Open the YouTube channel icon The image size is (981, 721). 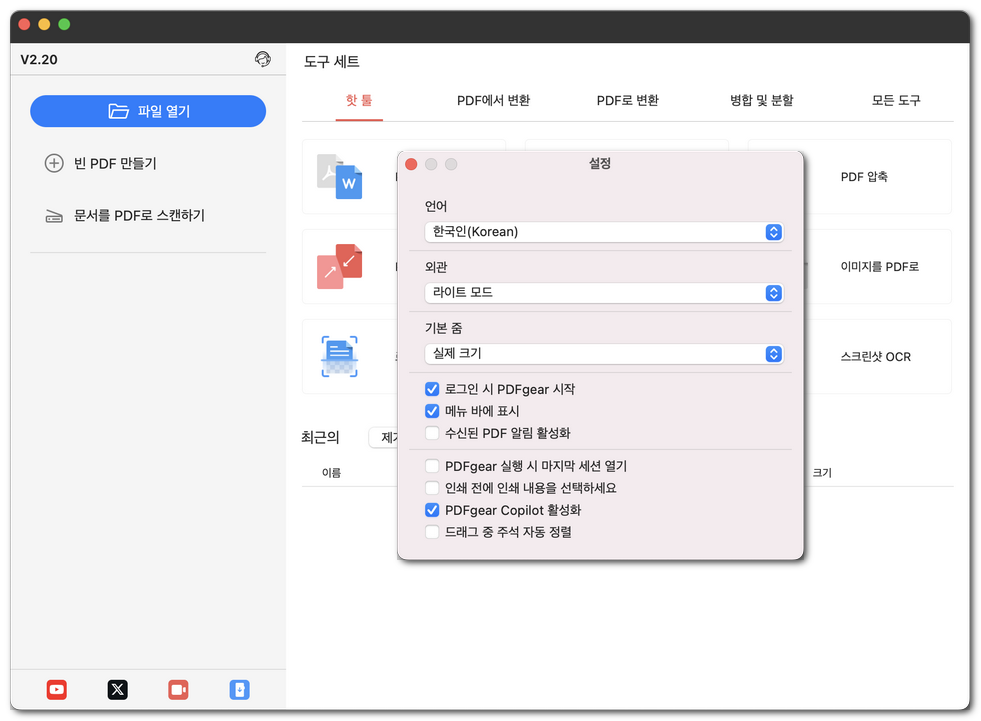coord(56,689)
